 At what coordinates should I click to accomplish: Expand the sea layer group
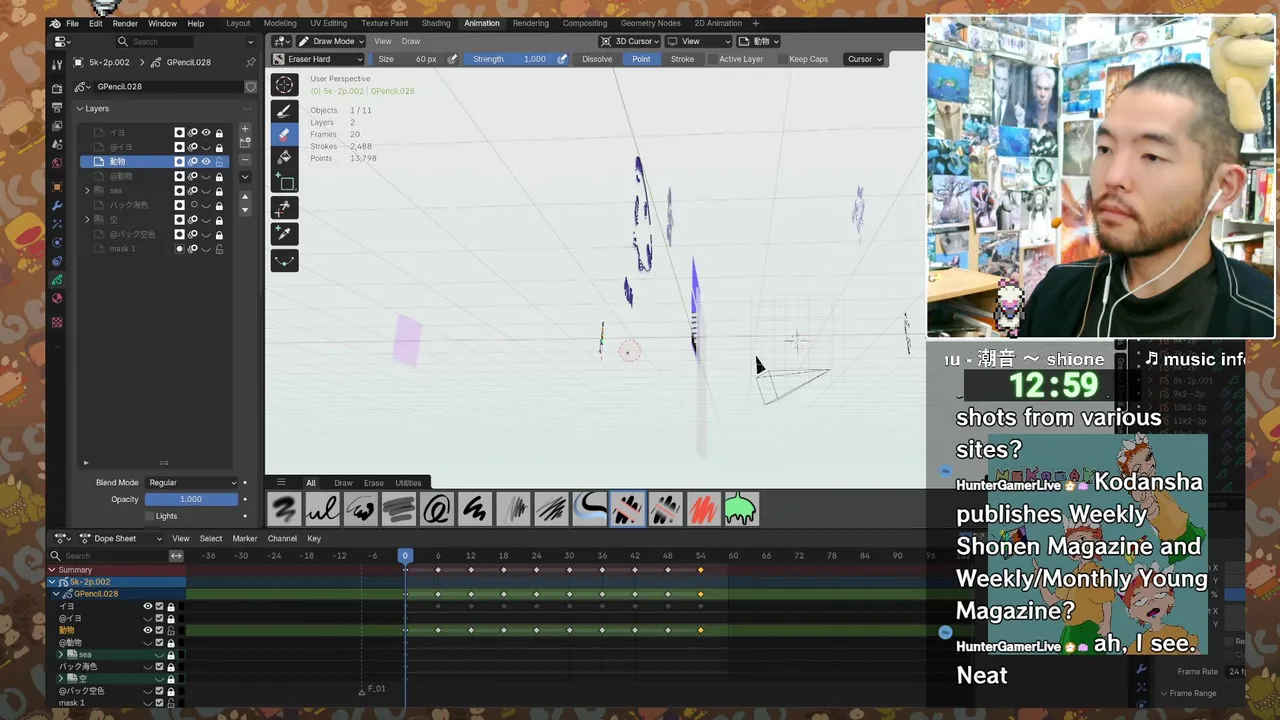tap(87, 190)
